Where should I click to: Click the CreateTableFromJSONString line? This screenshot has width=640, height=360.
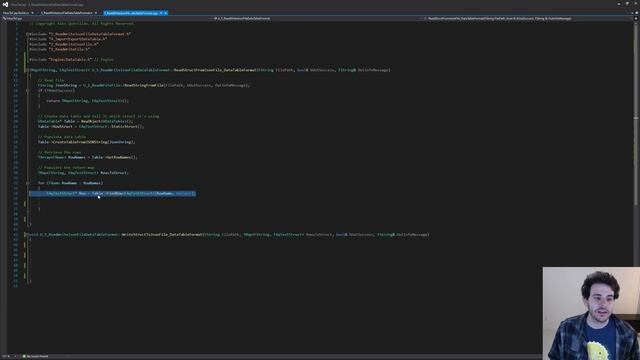[86, 142]
